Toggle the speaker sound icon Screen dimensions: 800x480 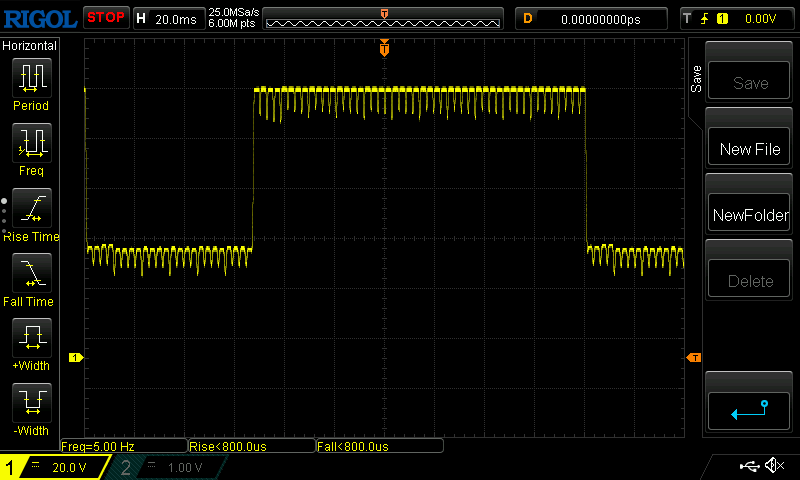tap(774, 466)
